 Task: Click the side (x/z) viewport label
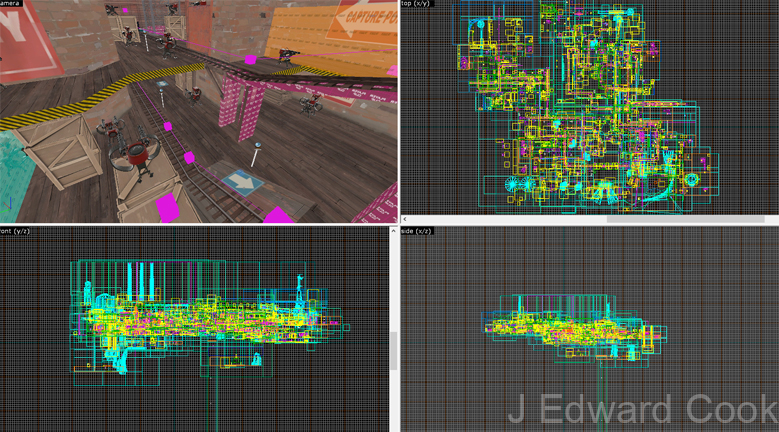417,231
